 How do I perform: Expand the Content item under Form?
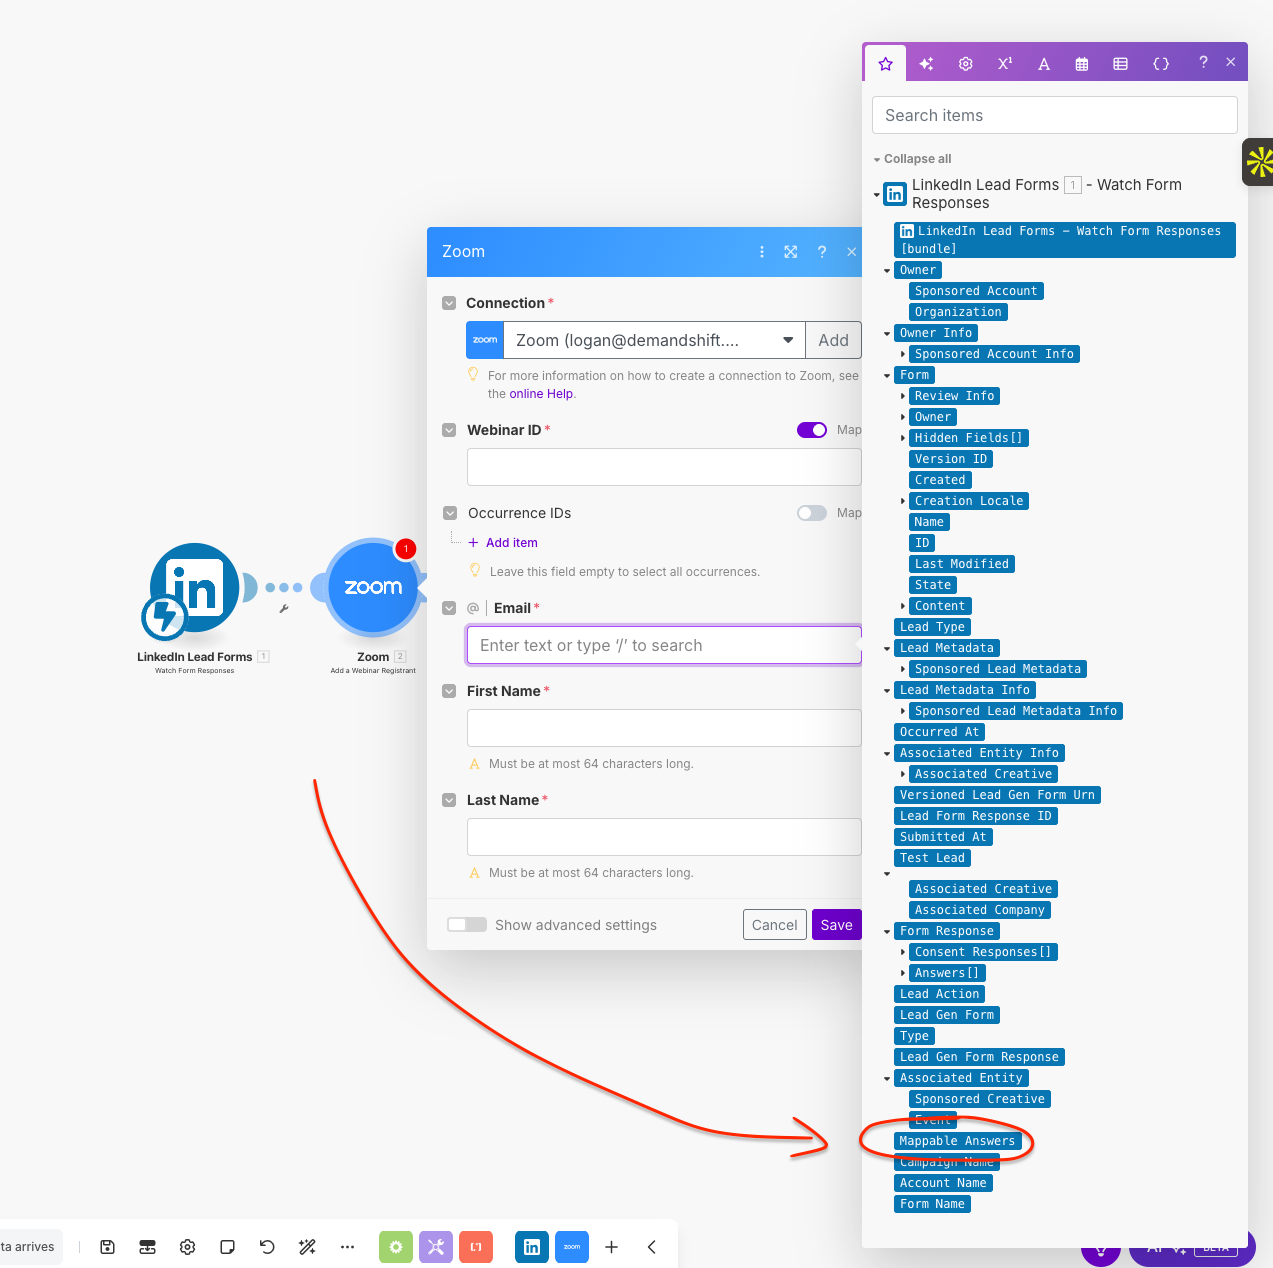point(903,606)
